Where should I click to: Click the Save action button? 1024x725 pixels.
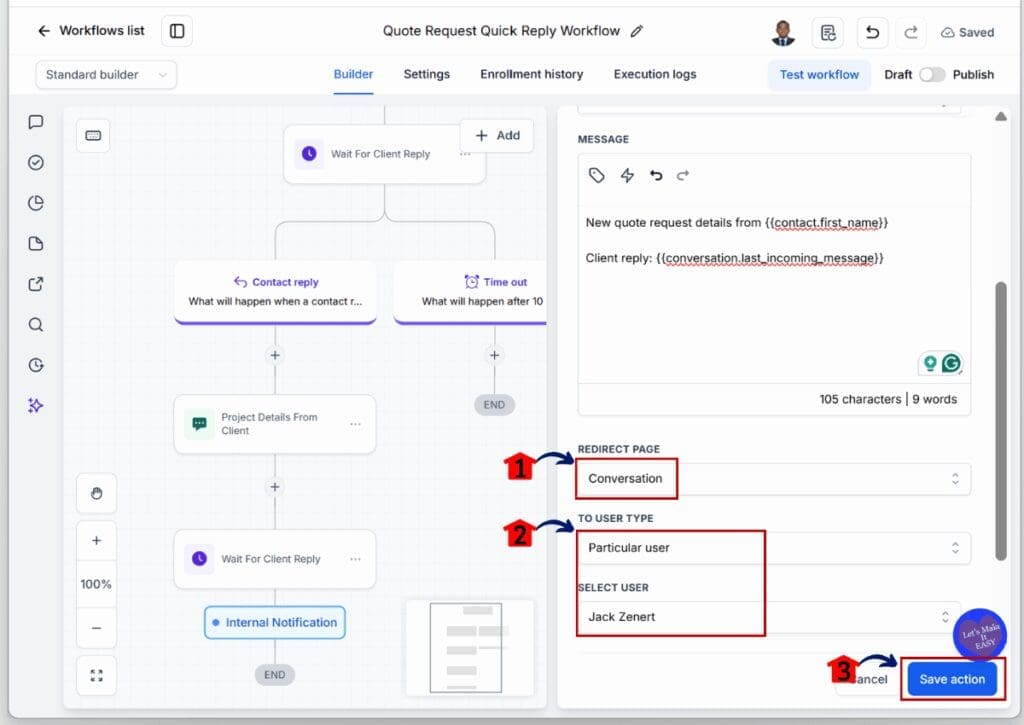coord(952,679)
